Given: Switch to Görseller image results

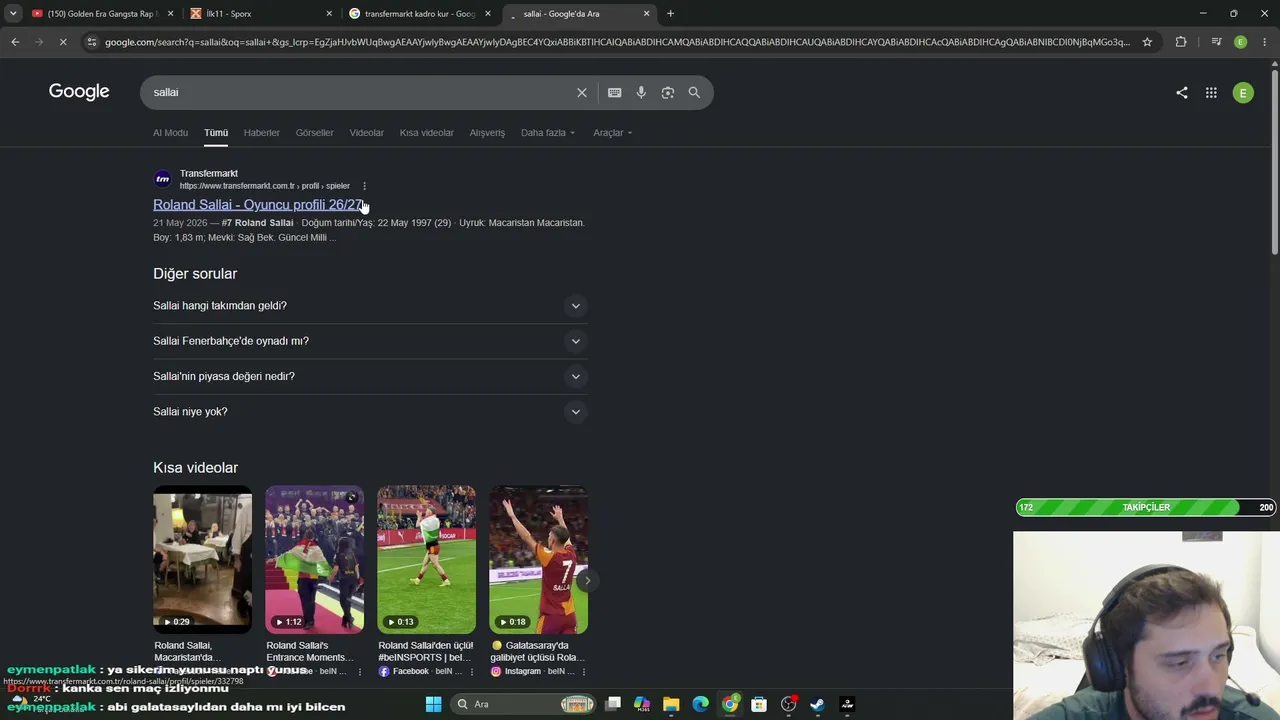Looking at the screenshot, I should click(315, 133).
